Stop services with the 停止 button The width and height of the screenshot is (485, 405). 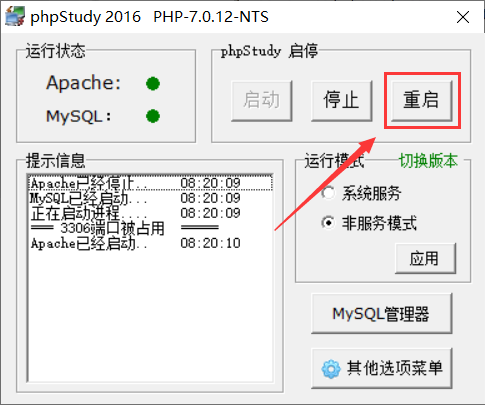pos(341,100)
